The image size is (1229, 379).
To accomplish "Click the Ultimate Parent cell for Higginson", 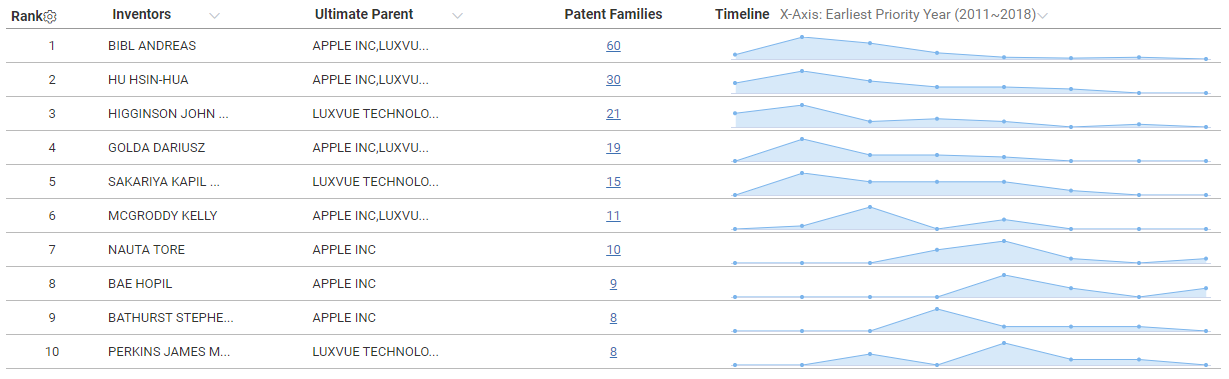I will point(375,114).
